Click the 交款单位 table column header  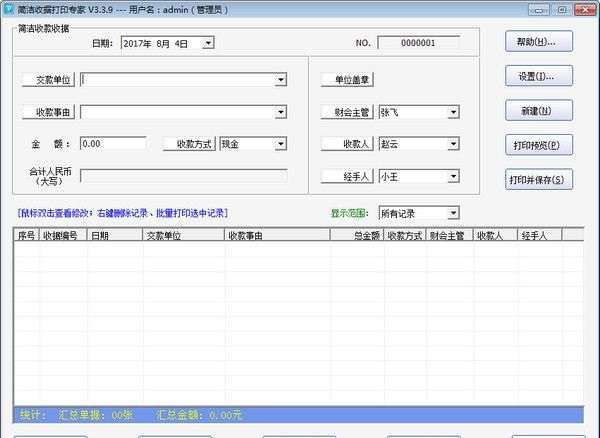coord(183,235)
